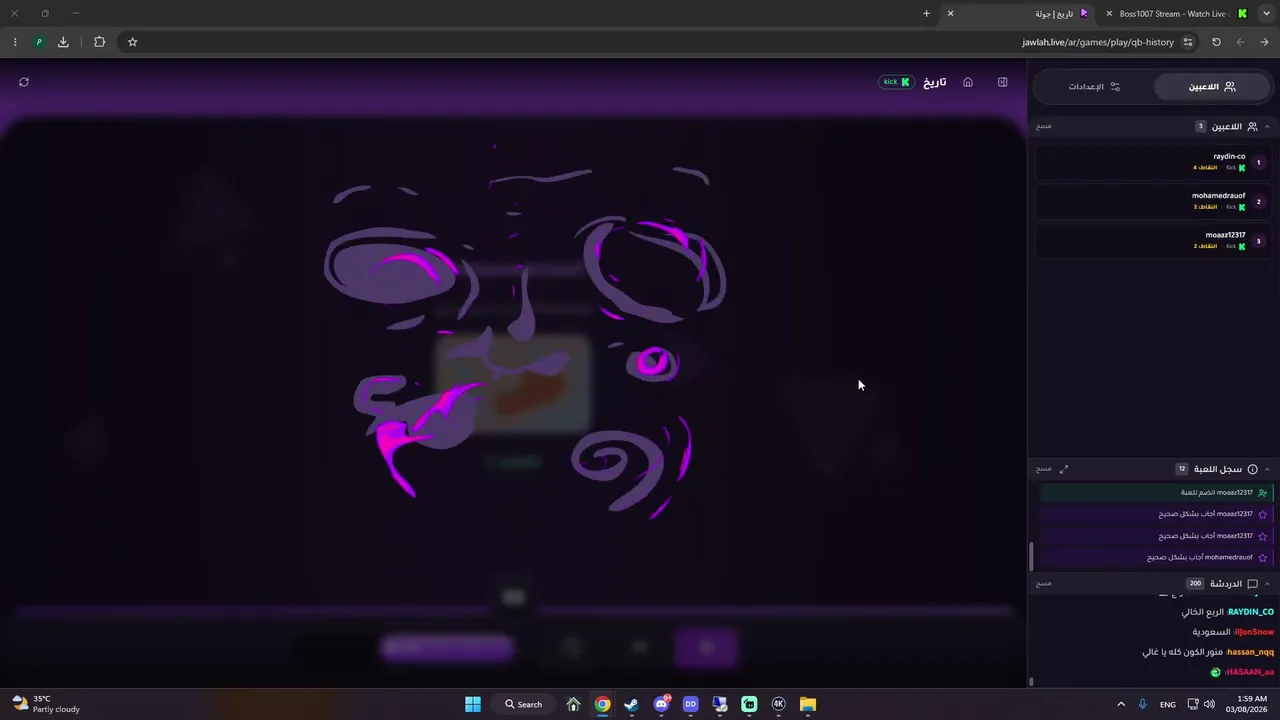Screen dimensions: 1280x720
Task: Open the Chrome three-dot menu
Action: click(15, 42)
